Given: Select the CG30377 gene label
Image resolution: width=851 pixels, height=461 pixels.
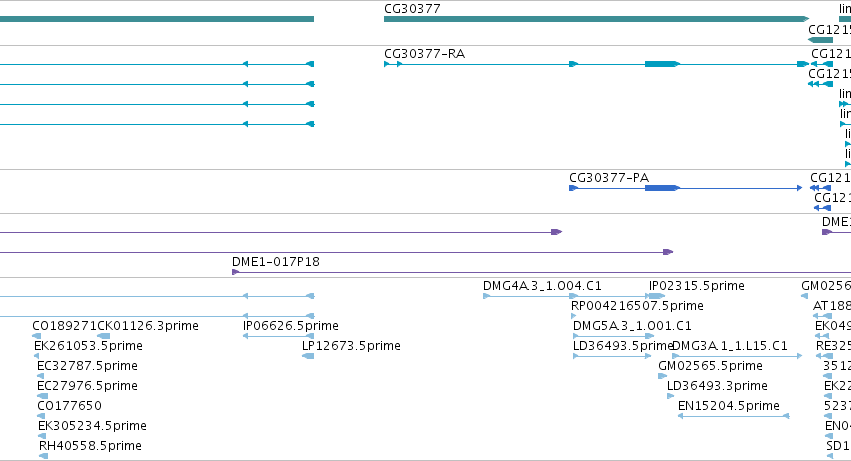Looking at the screenshot, I should tap(412, 9).
